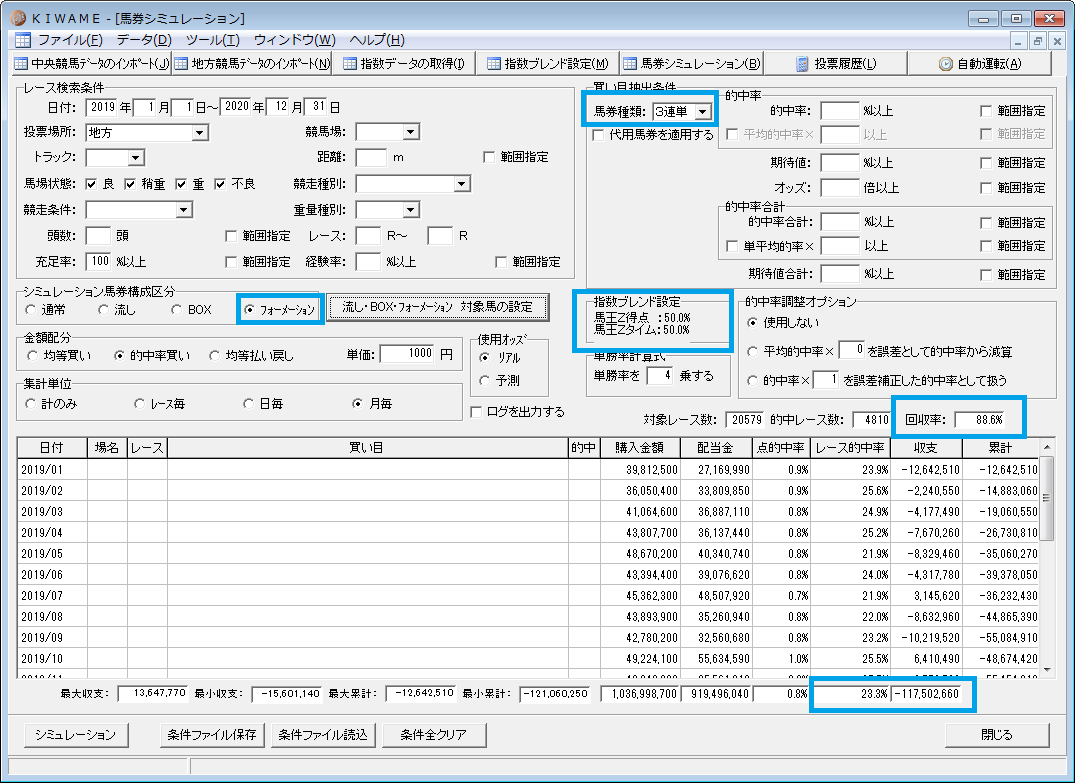Viewport: 1075px width, 783px height.
Task: Open 投票履歴 toolbar item
Action: click(836, 64)
